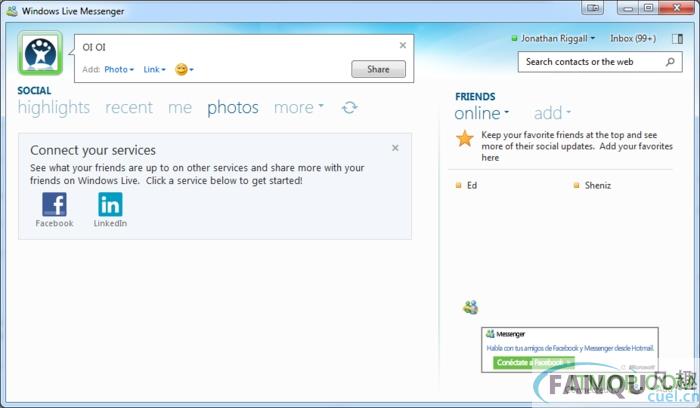This screenshot has width=700, height=408.
Task: Click the user profile picture
Action: tap(40, 53)
